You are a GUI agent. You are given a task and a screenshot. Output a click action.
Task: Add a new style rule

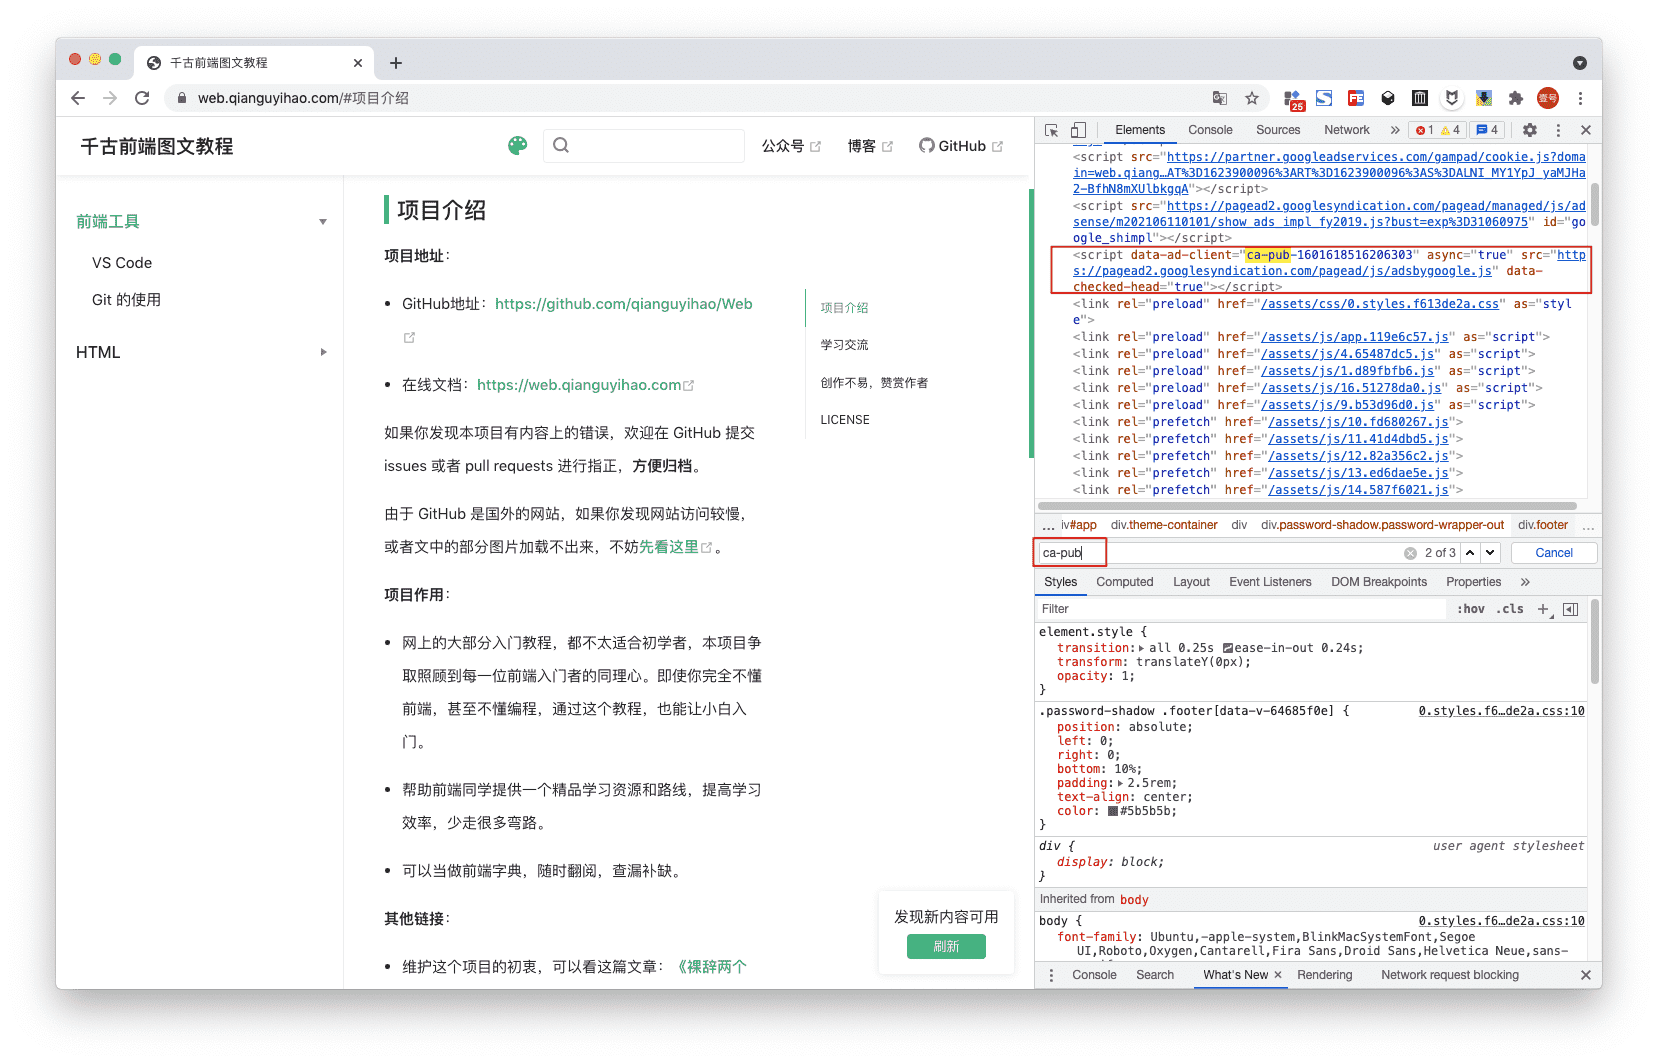coord(1543,609)
